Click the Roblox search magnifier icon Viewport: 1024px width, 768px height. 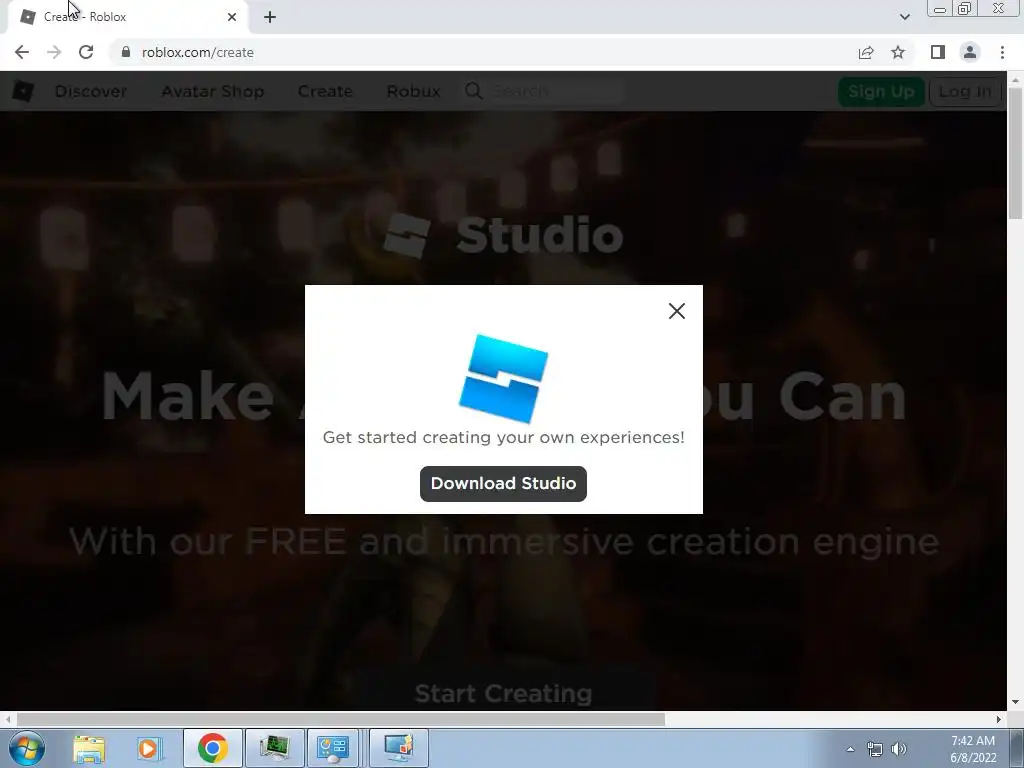click(x=473, y=91)
